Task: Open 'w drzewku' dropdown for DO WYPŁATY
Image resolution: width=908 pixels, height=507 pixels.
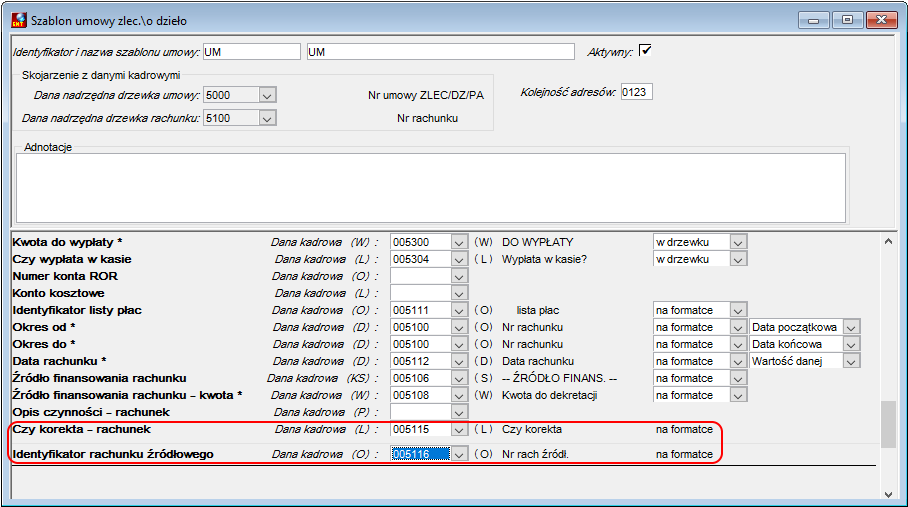Action: point(738,243)
